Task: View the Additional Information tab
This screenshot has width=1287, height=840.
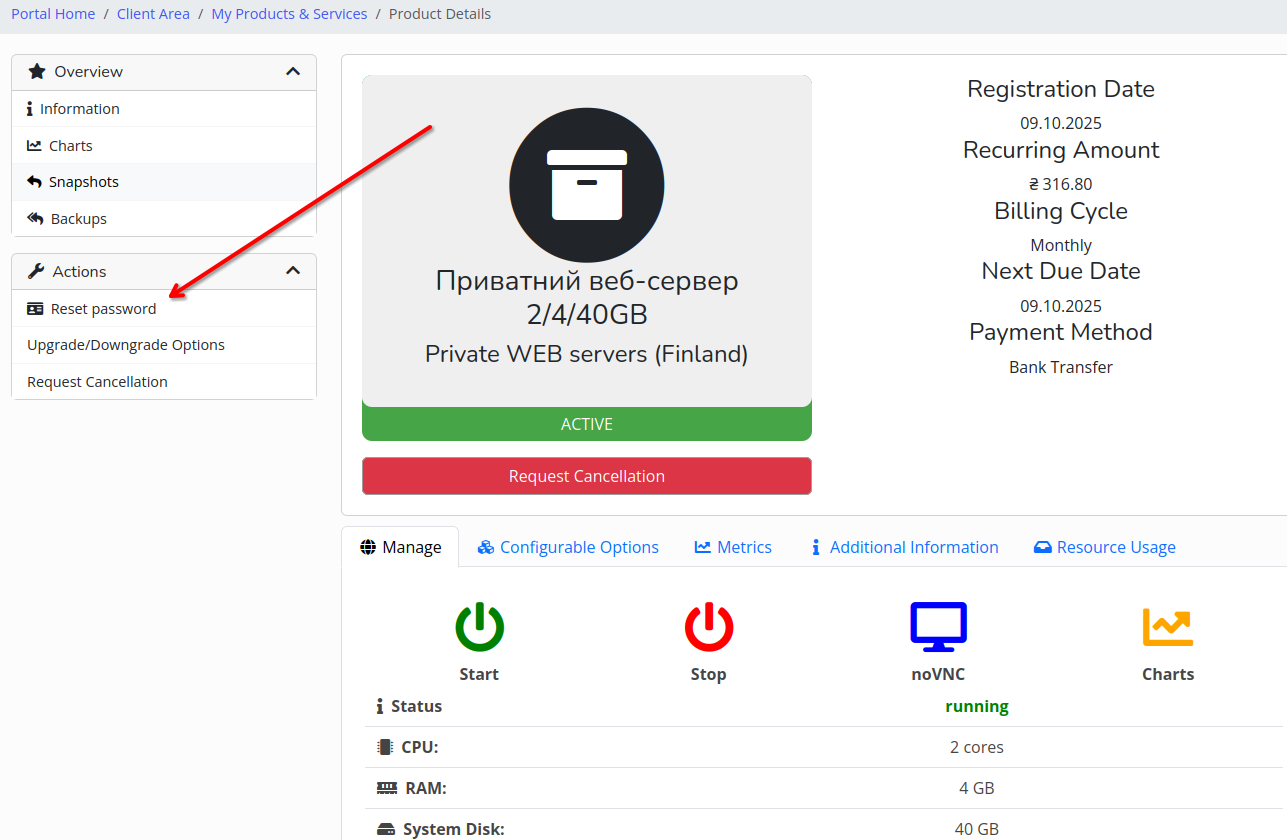Action: (904, 547)
